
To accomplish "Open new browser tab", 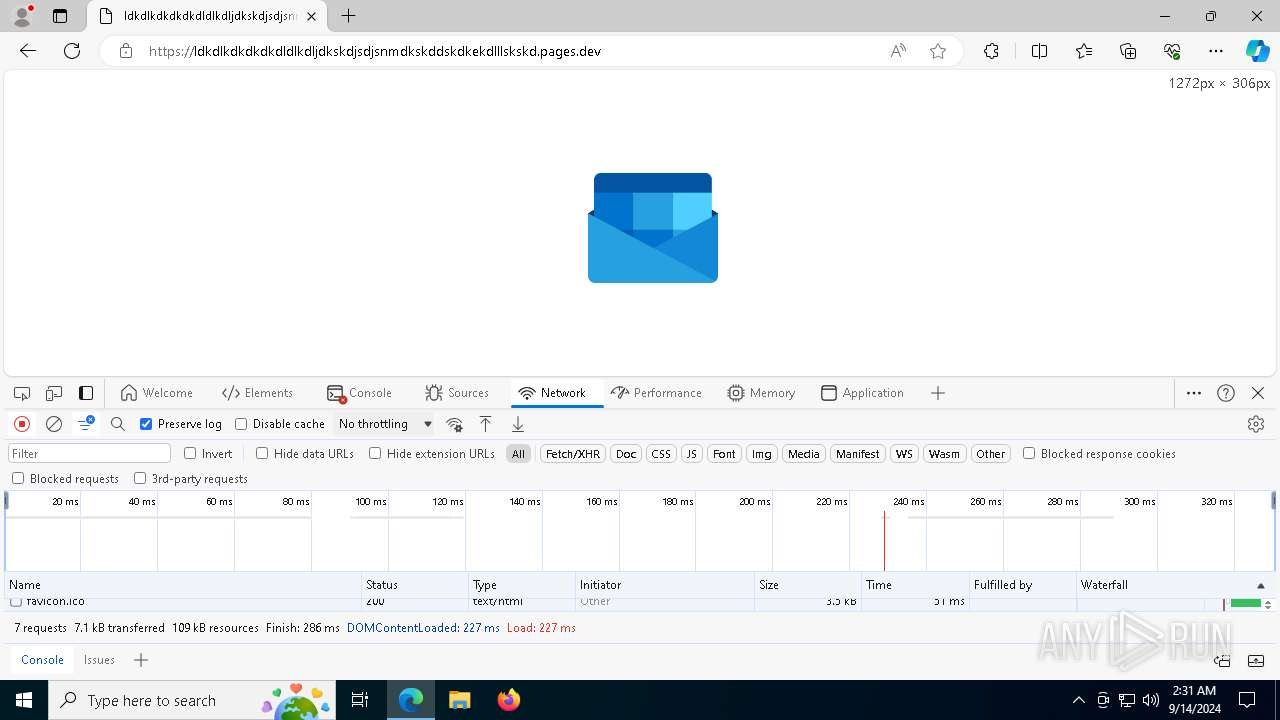I will (348, 16).
